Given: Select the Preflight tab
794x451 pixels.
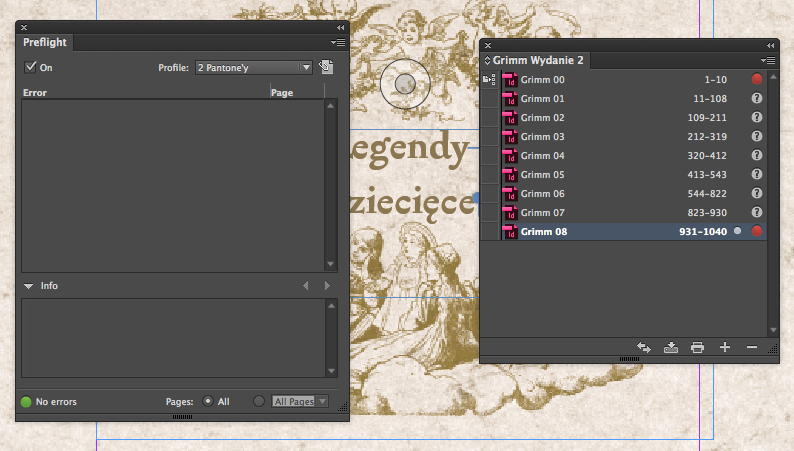Looking at the screenshot, I should 45,43.
